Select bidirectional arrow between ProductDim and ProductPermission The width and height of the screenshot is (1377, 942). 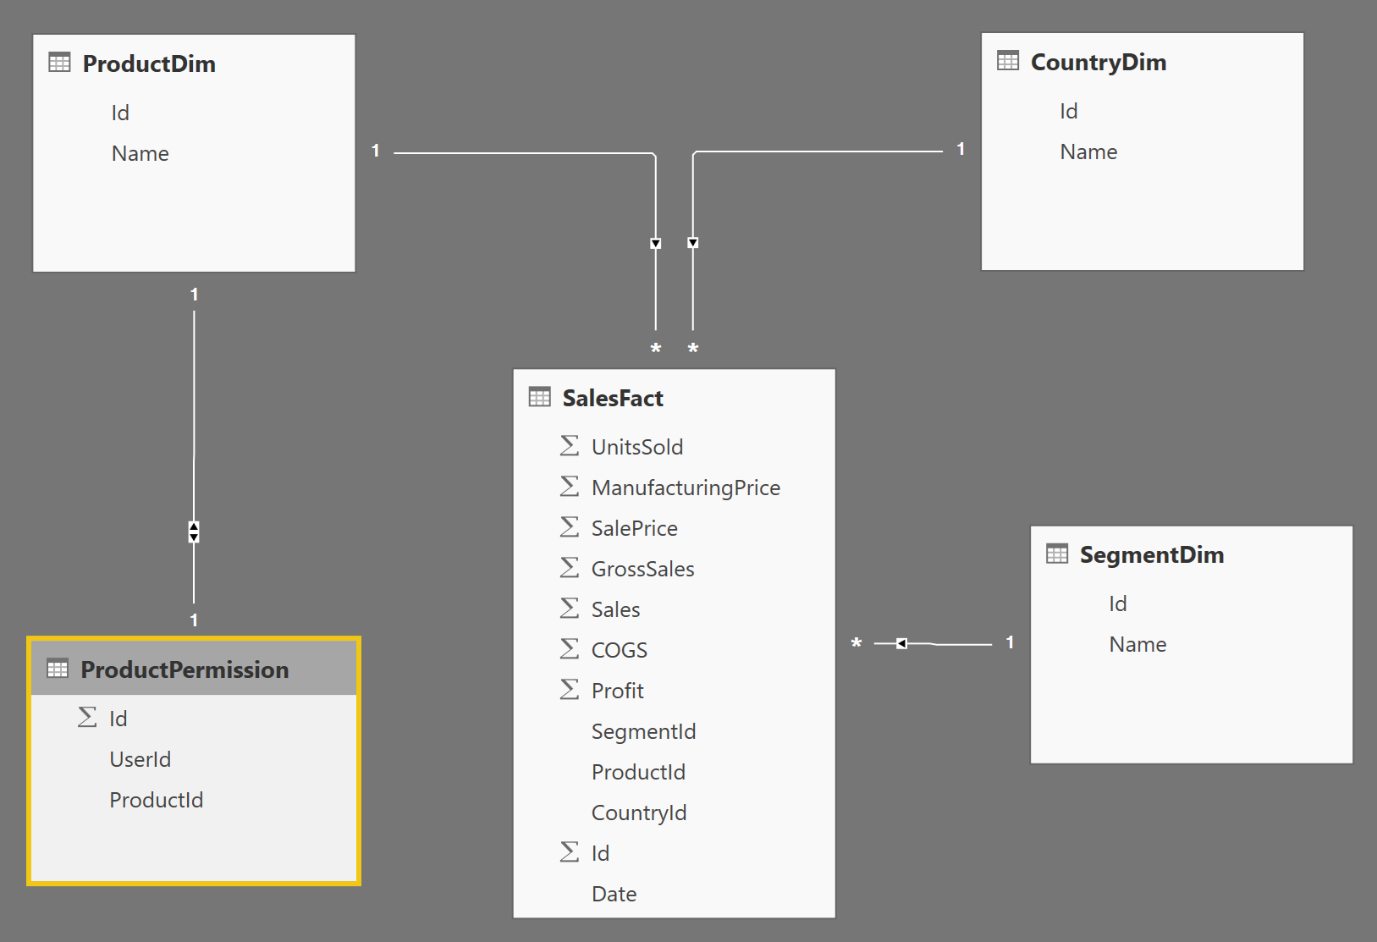[x=194, y=532]
